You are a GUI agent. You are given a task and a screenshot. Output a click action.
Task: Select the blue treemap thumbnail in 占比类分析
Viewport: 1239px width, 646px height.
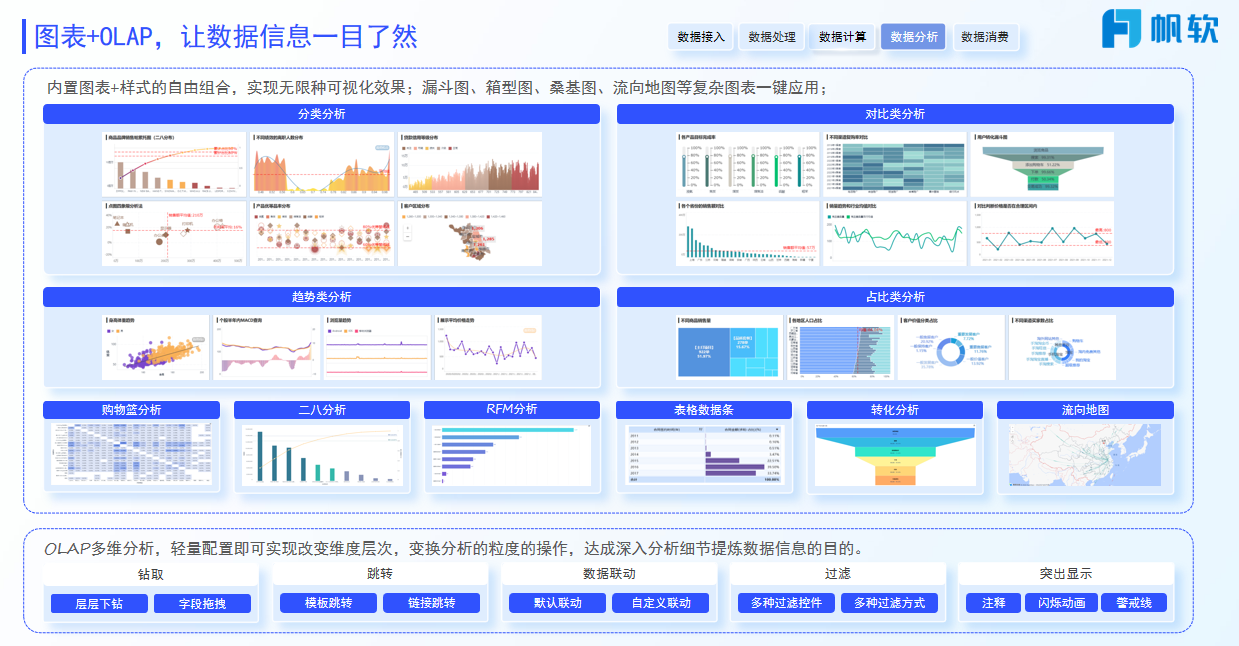click(x=729, y=347)
